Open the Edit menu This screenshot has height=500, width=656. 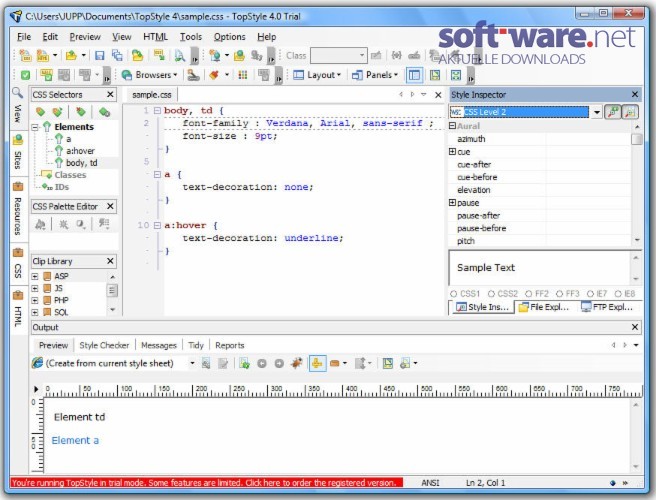click(x=50, y=37)
